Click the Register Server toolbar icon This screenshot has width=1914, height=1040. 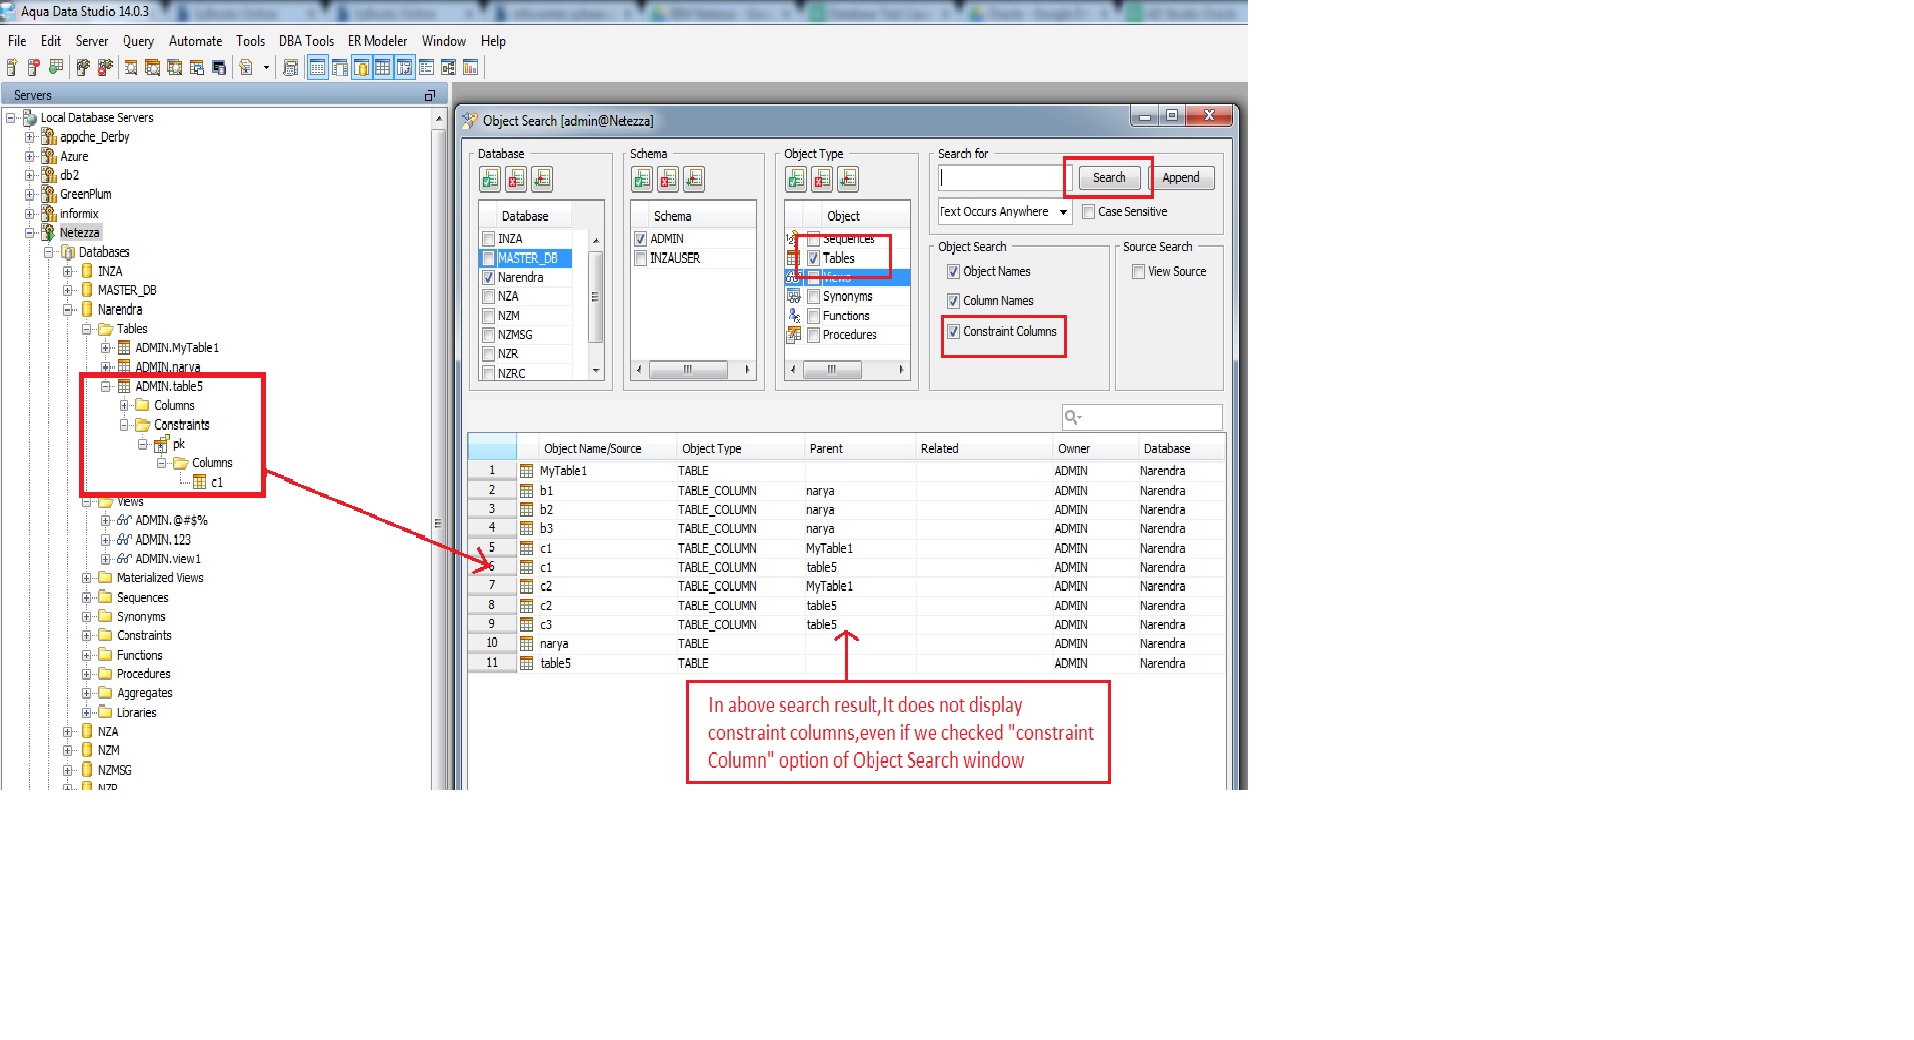[x=12, y=68]
